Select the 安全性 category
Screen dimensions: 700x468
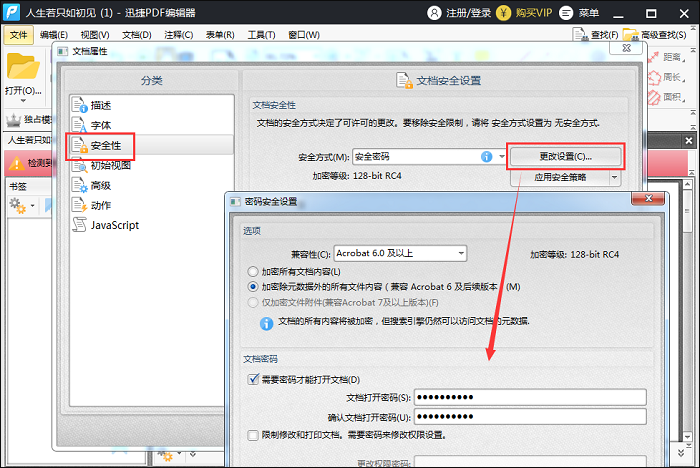(x=151, y=146)
